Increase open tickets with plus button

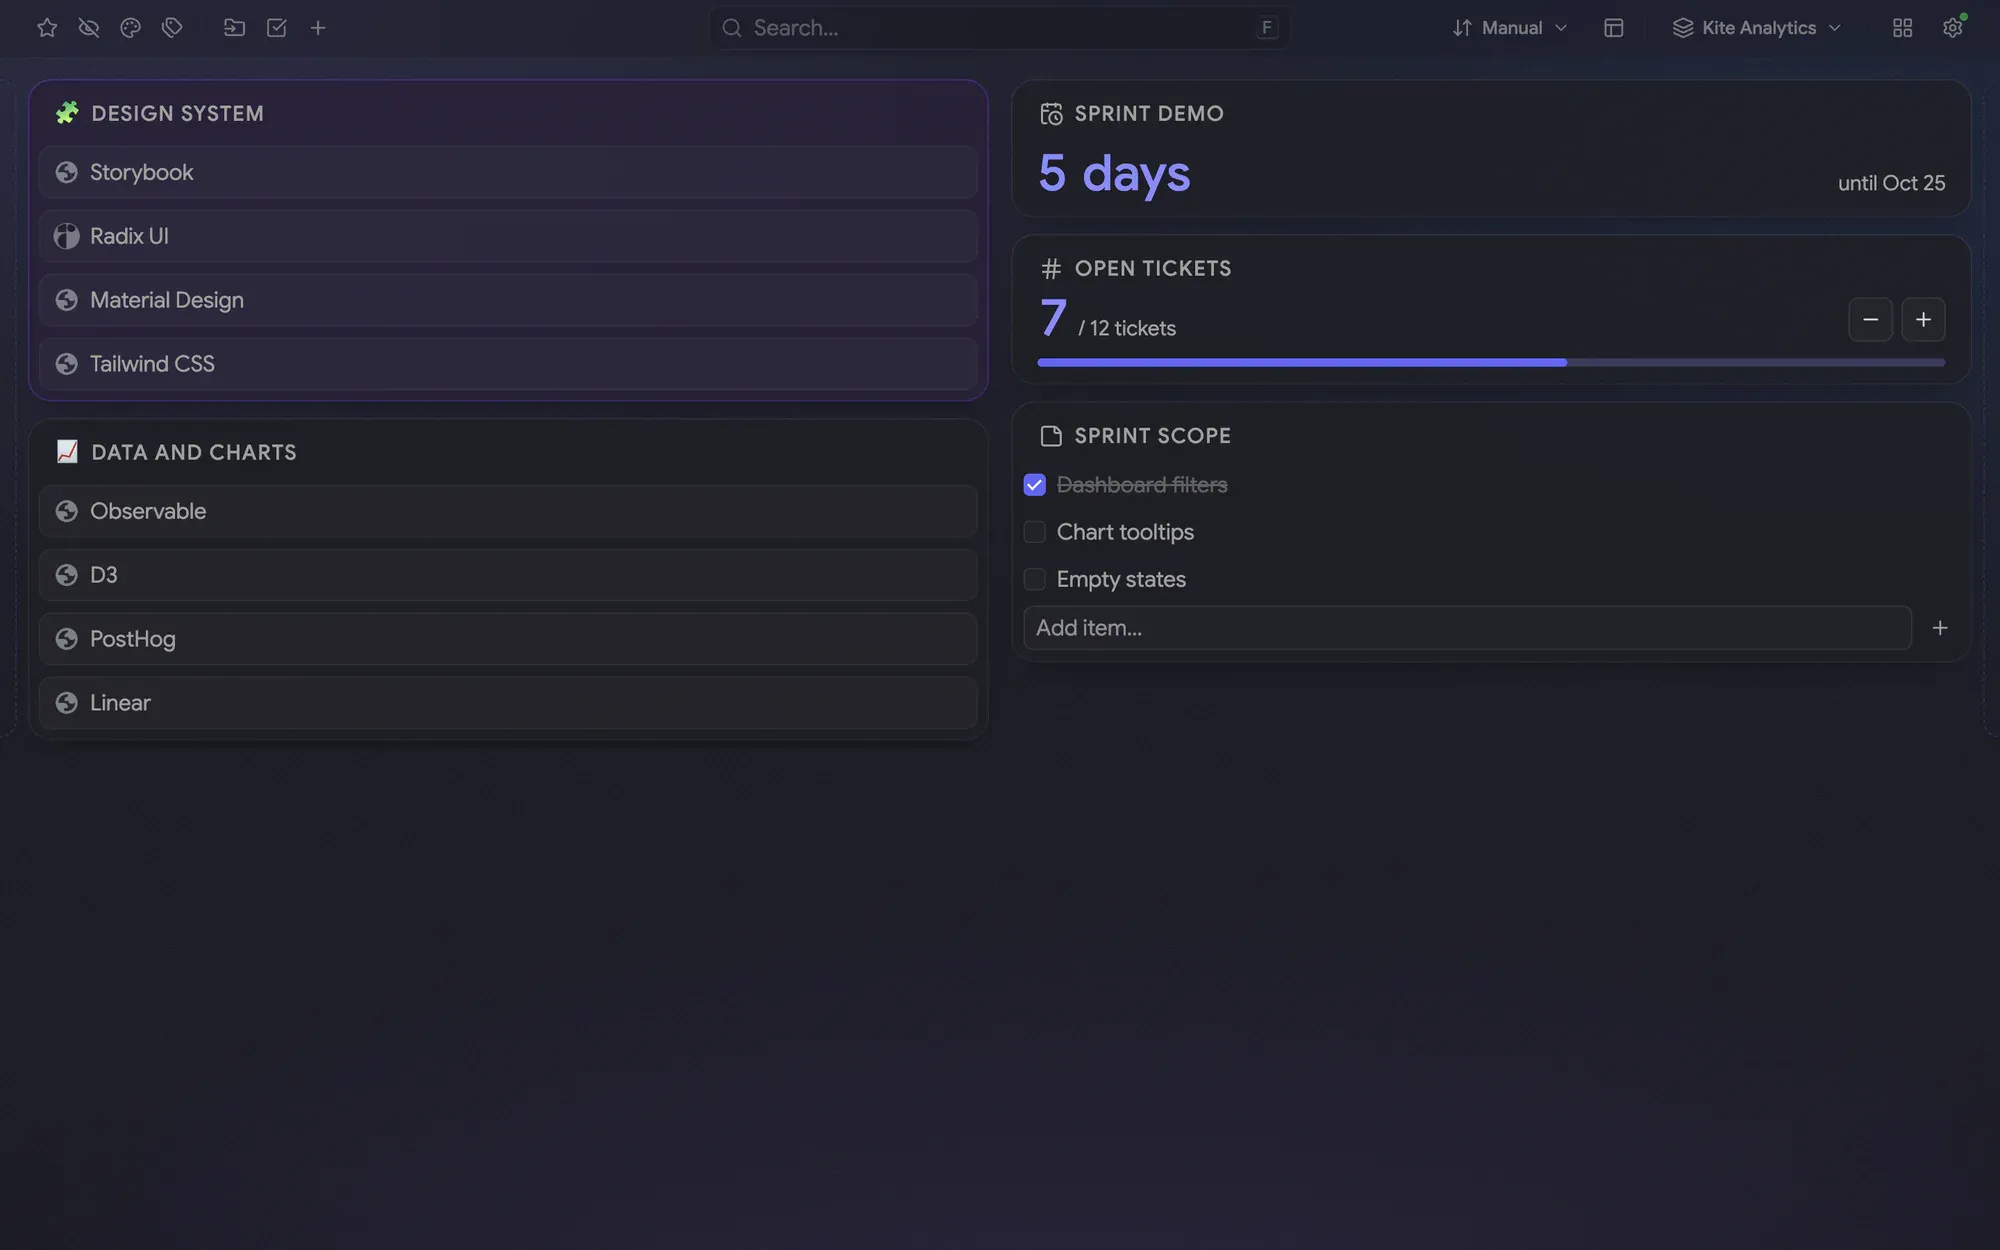coord(1923,320)
